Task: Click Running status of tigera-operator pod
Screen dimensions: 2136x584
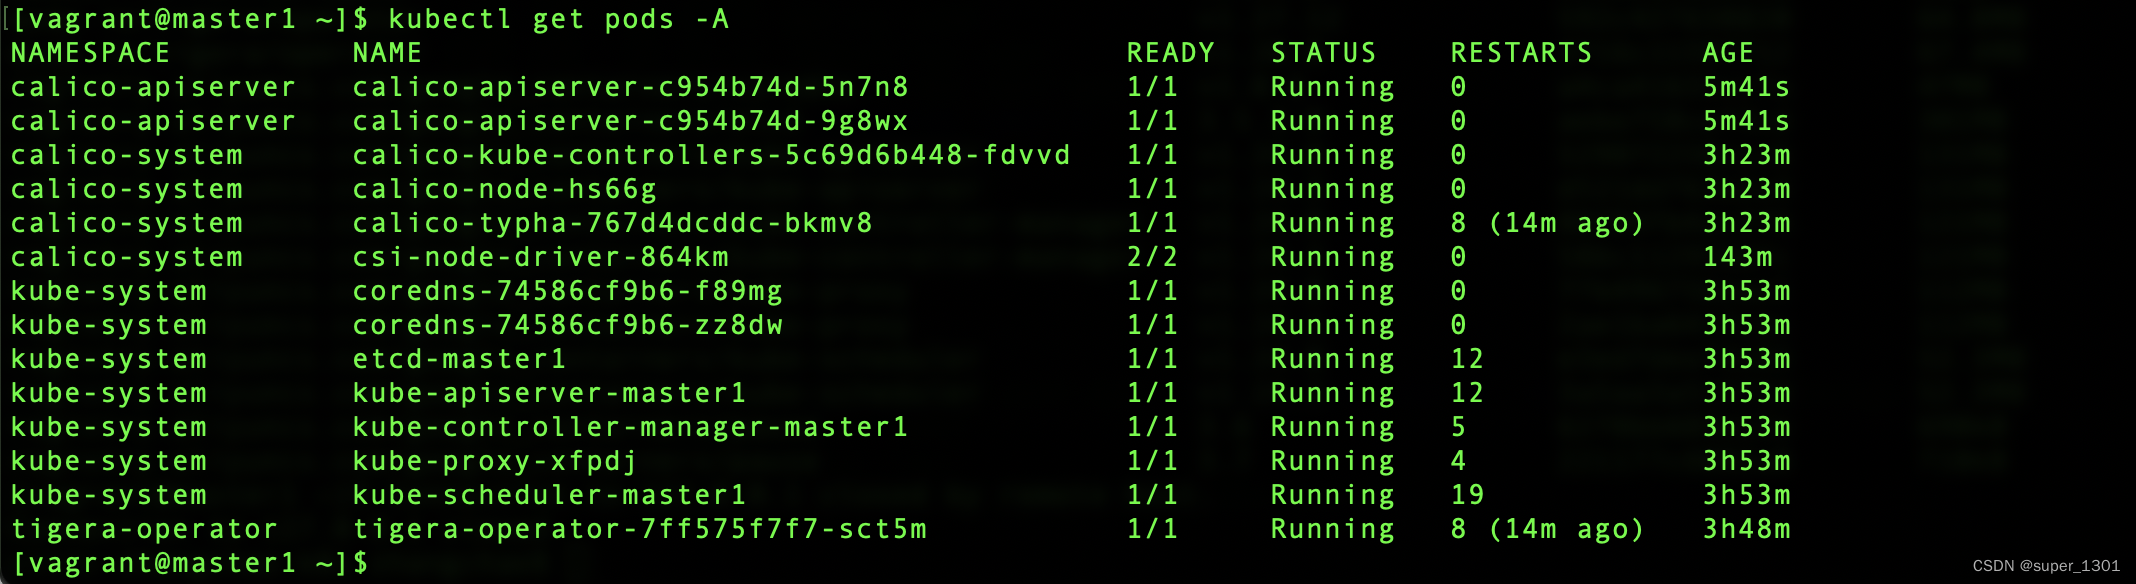Action: tap(1333, 529)
